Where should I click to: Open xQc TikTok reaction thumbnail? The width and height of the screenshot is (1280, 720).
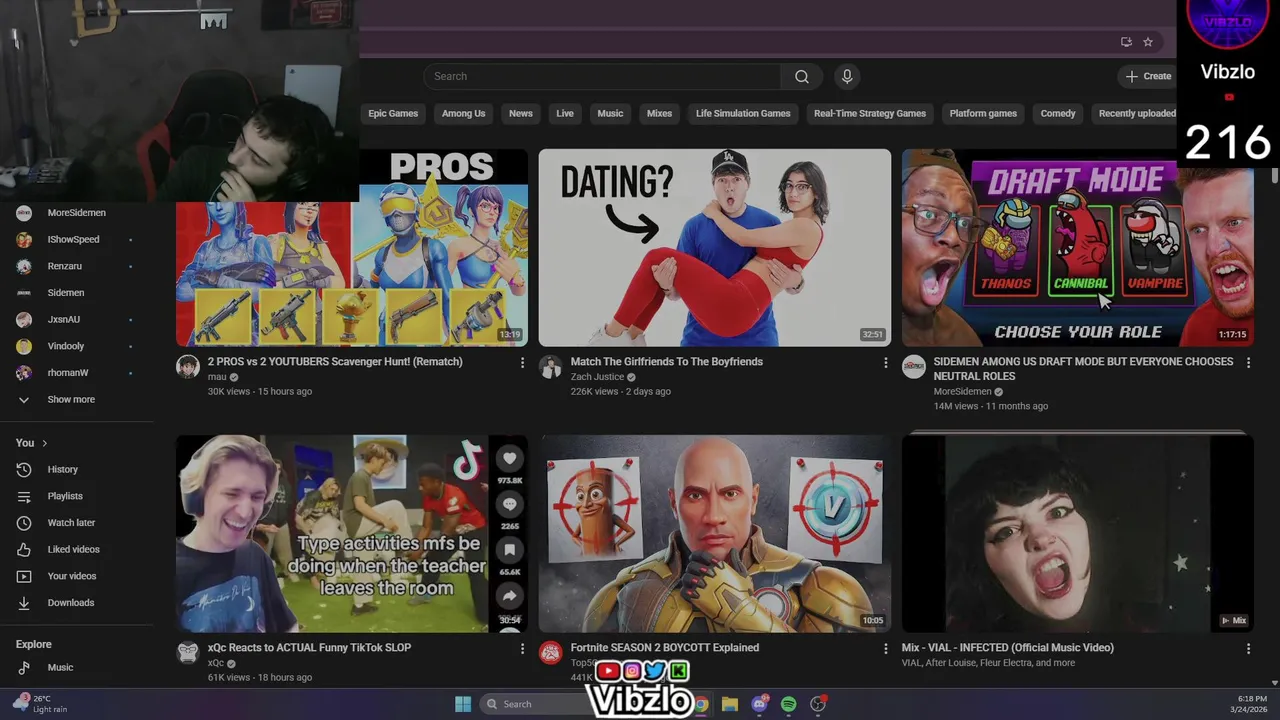click(x=352, y=534)
